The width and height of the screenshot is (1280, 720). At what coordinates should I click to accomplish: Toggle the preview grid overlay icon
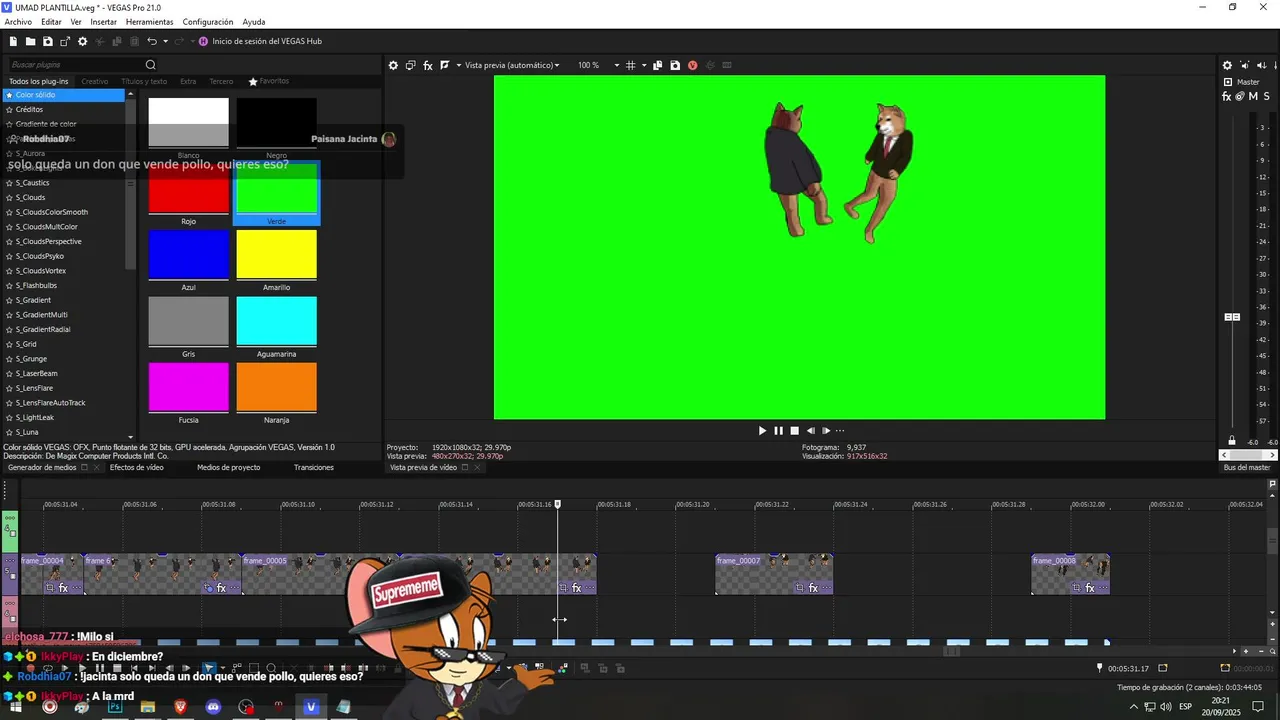pyautogui.click(x=630, y=65)
